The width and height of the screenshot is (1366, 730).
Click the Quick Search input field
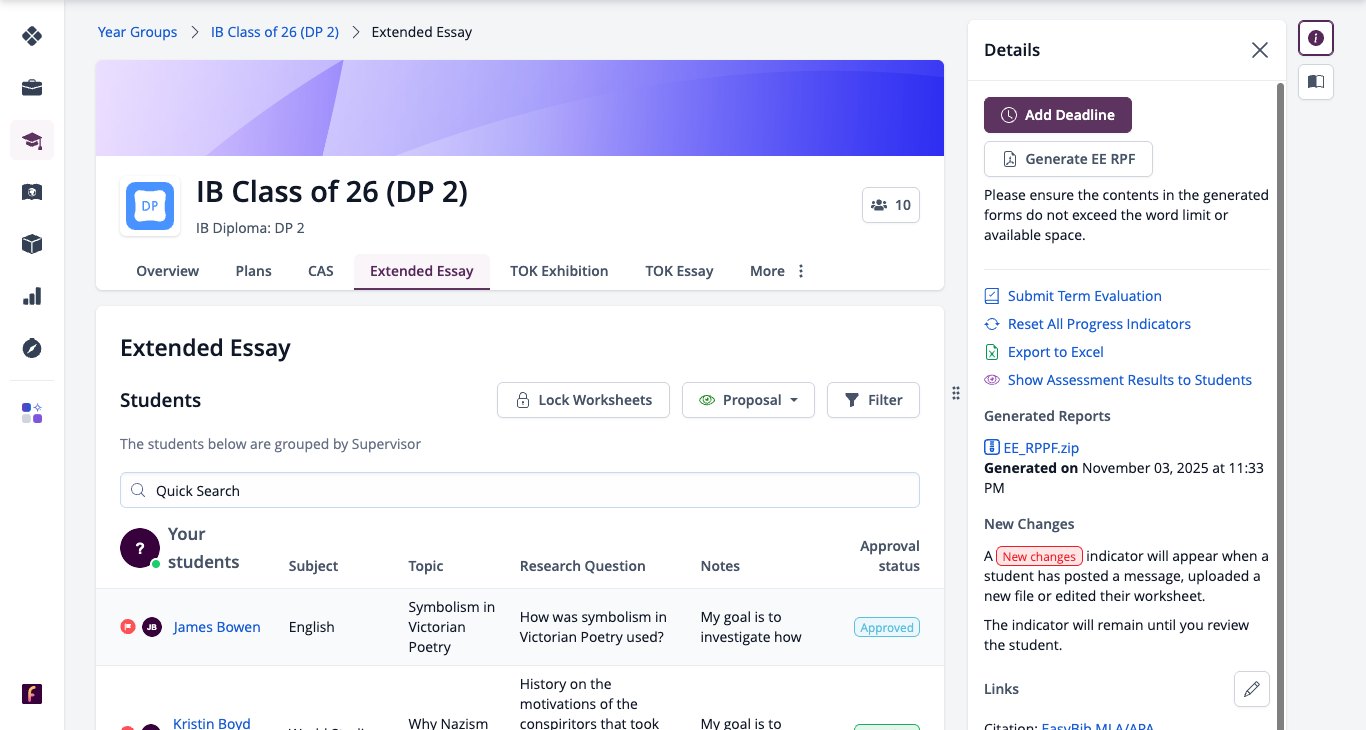tap(520, 491)
